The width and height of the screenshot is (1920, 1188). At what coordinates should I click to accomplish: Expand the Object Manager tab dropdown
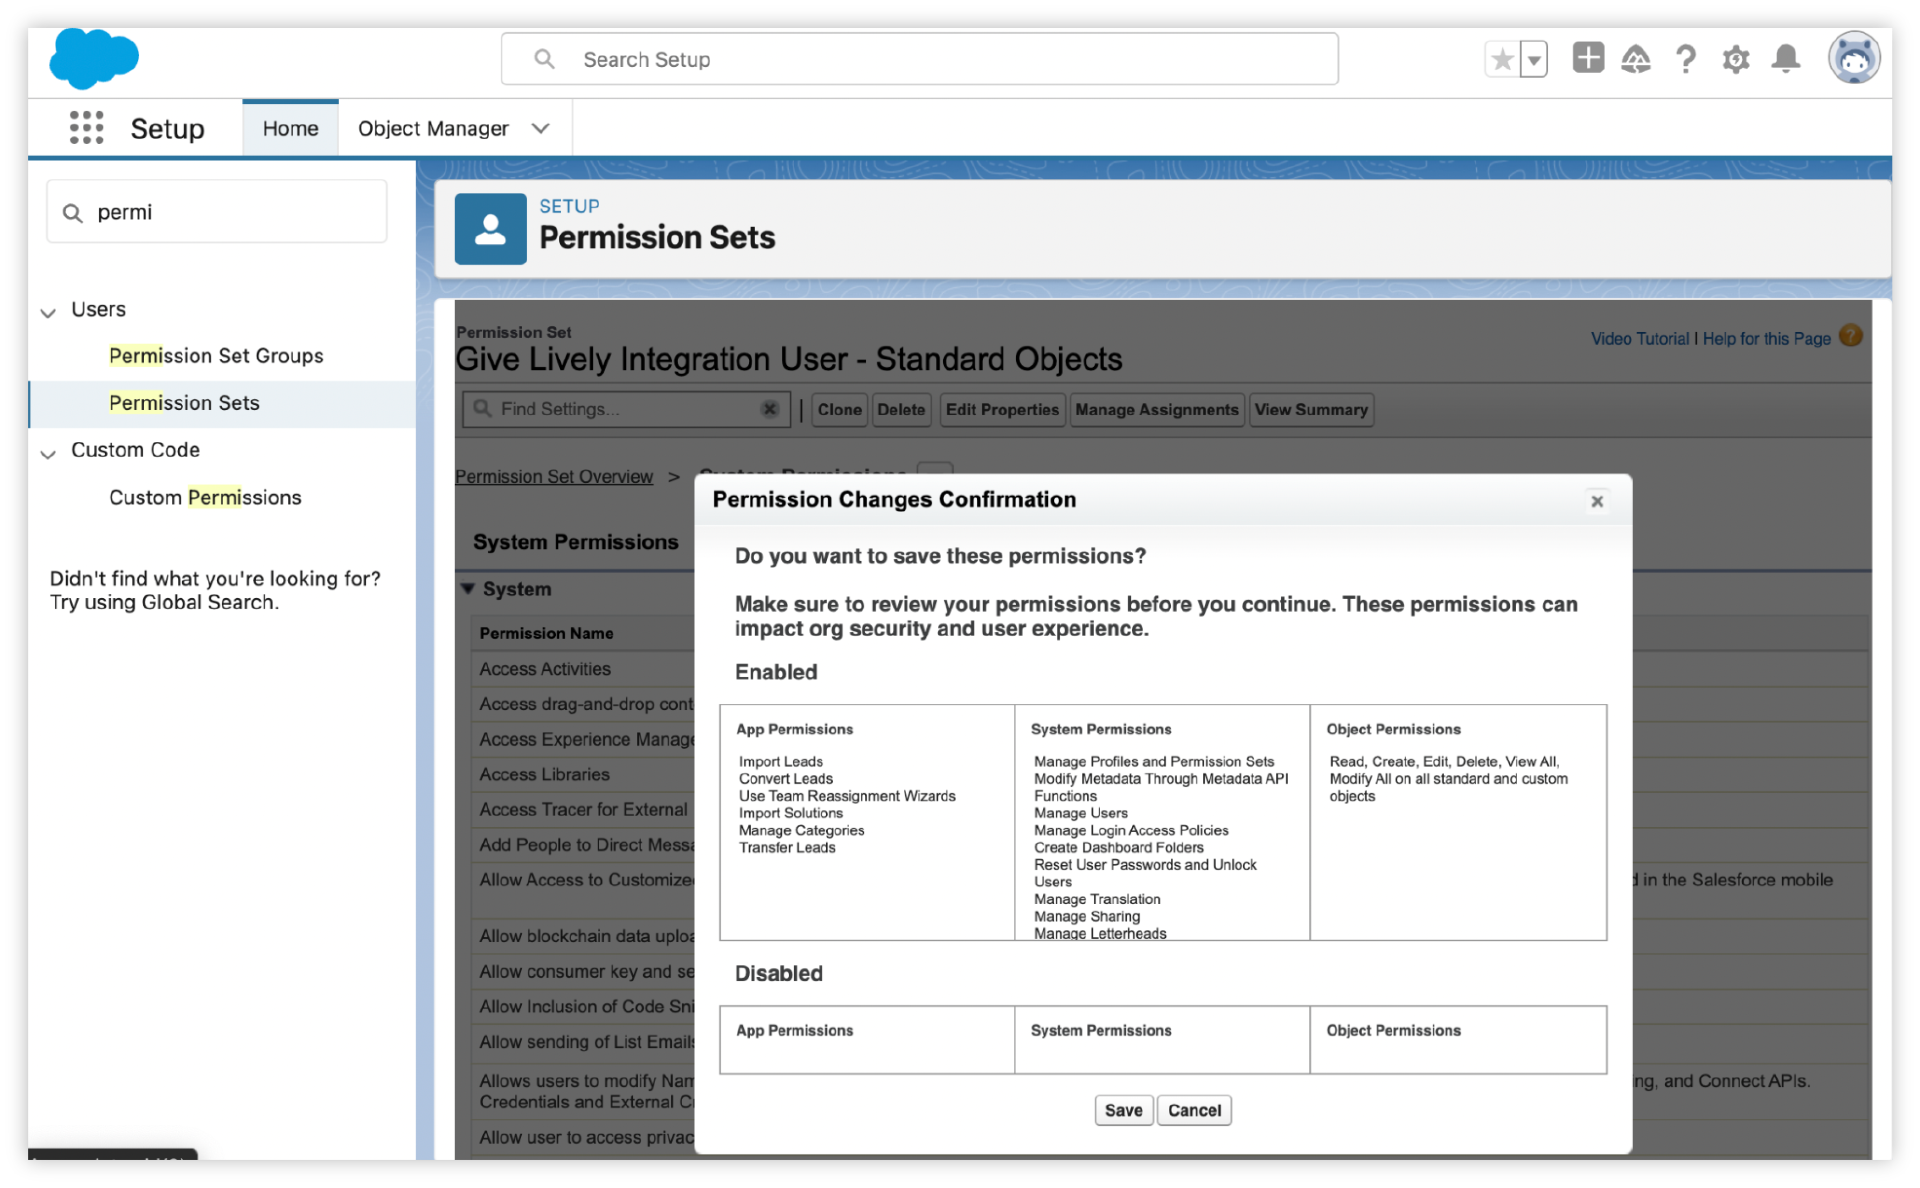coord(541,128)
